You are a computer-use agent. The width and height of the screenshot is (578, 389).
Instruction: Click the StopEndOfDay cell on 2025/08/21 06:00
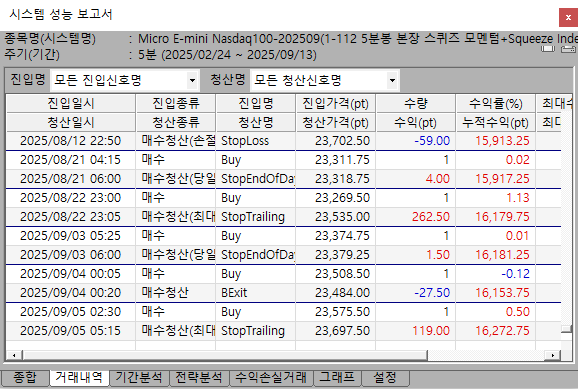click(x=255, y=179)
